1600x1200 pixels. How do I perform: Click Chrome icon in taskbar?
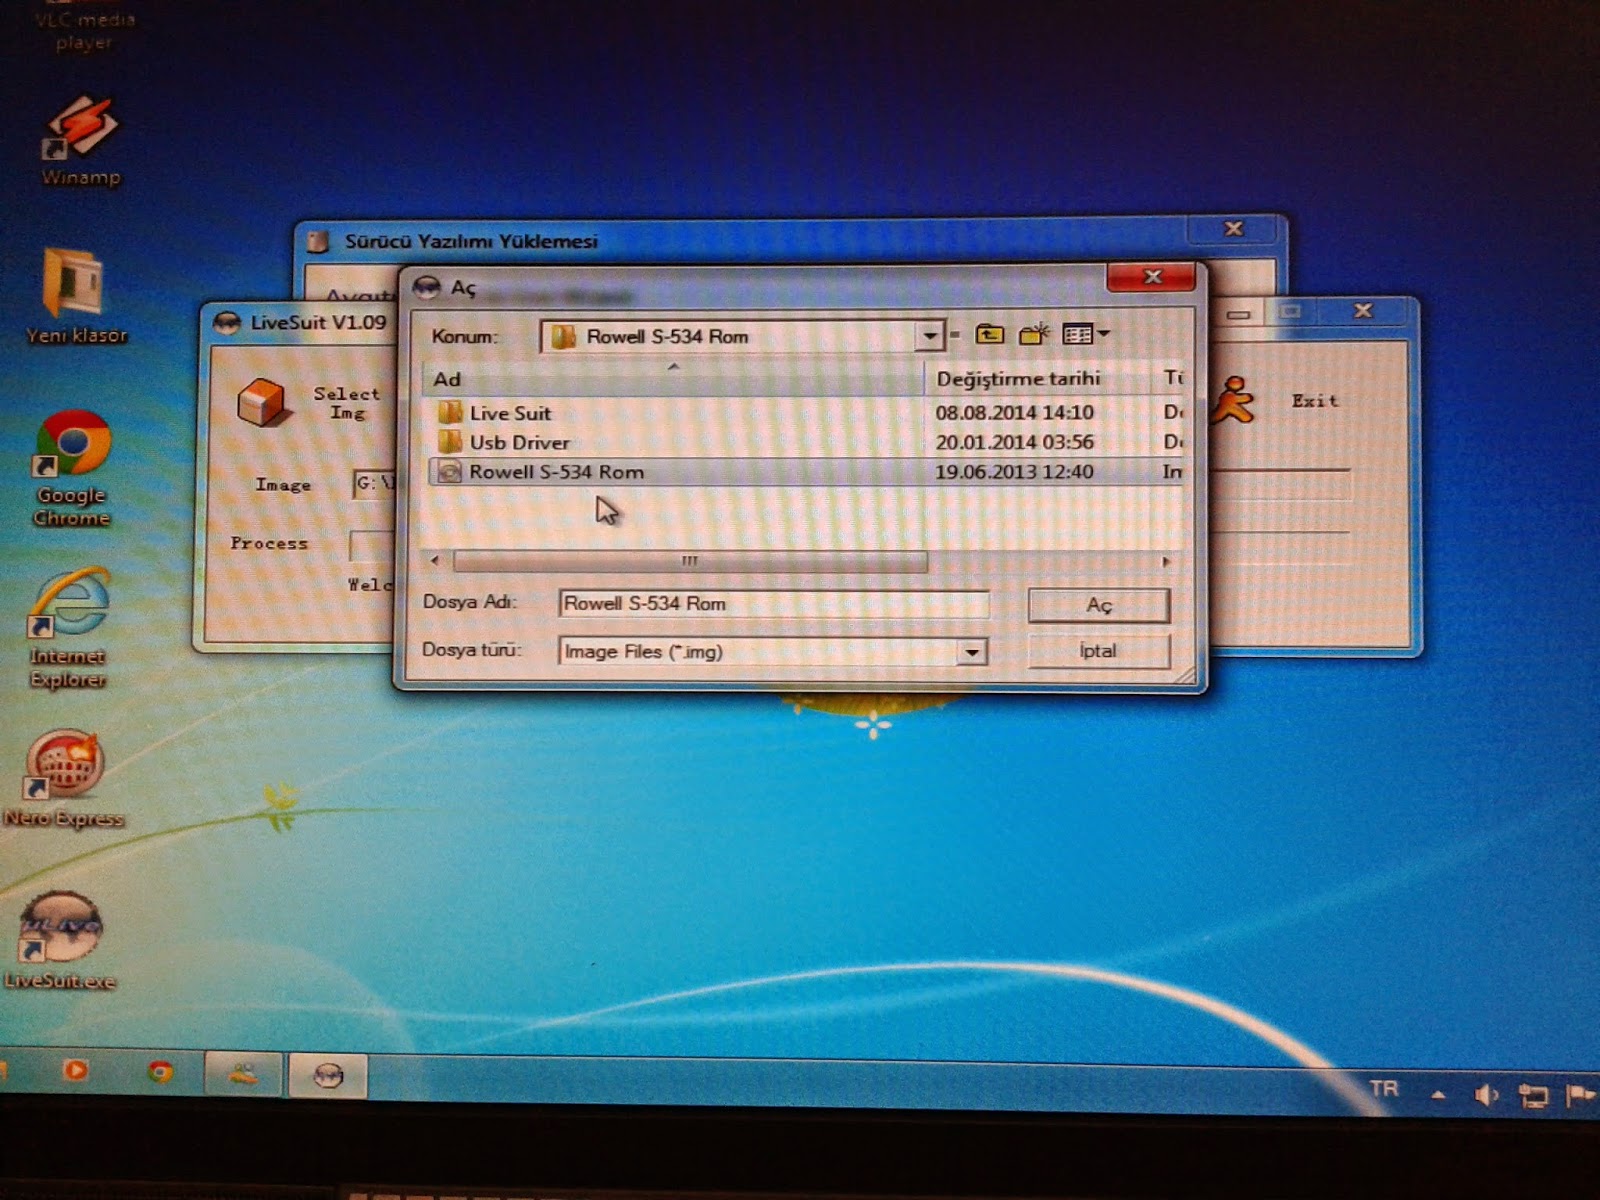(160, 1073)
